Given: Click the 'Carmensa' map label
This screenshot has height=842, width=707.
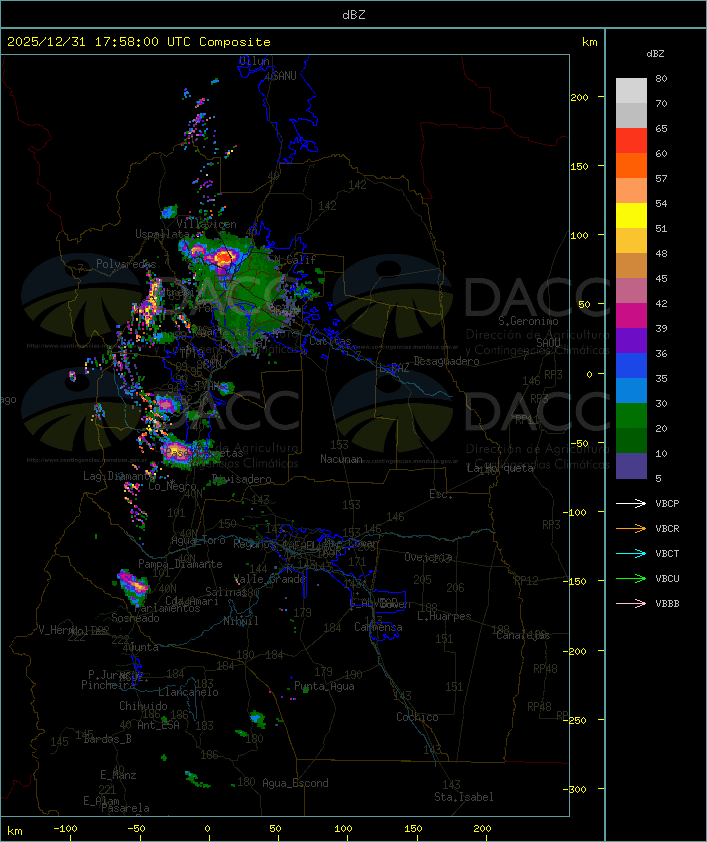Looking at the screenshot, I should [378, 627].
